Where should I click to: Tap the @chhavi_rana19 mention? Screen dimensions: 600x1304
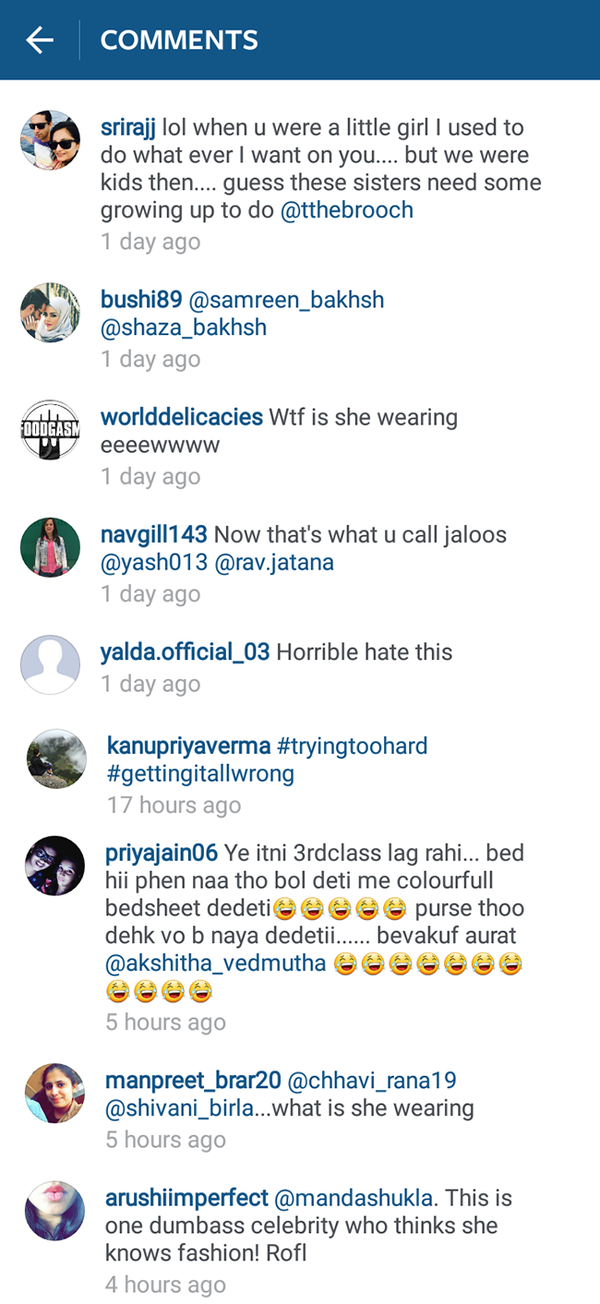pos(372,1081)
